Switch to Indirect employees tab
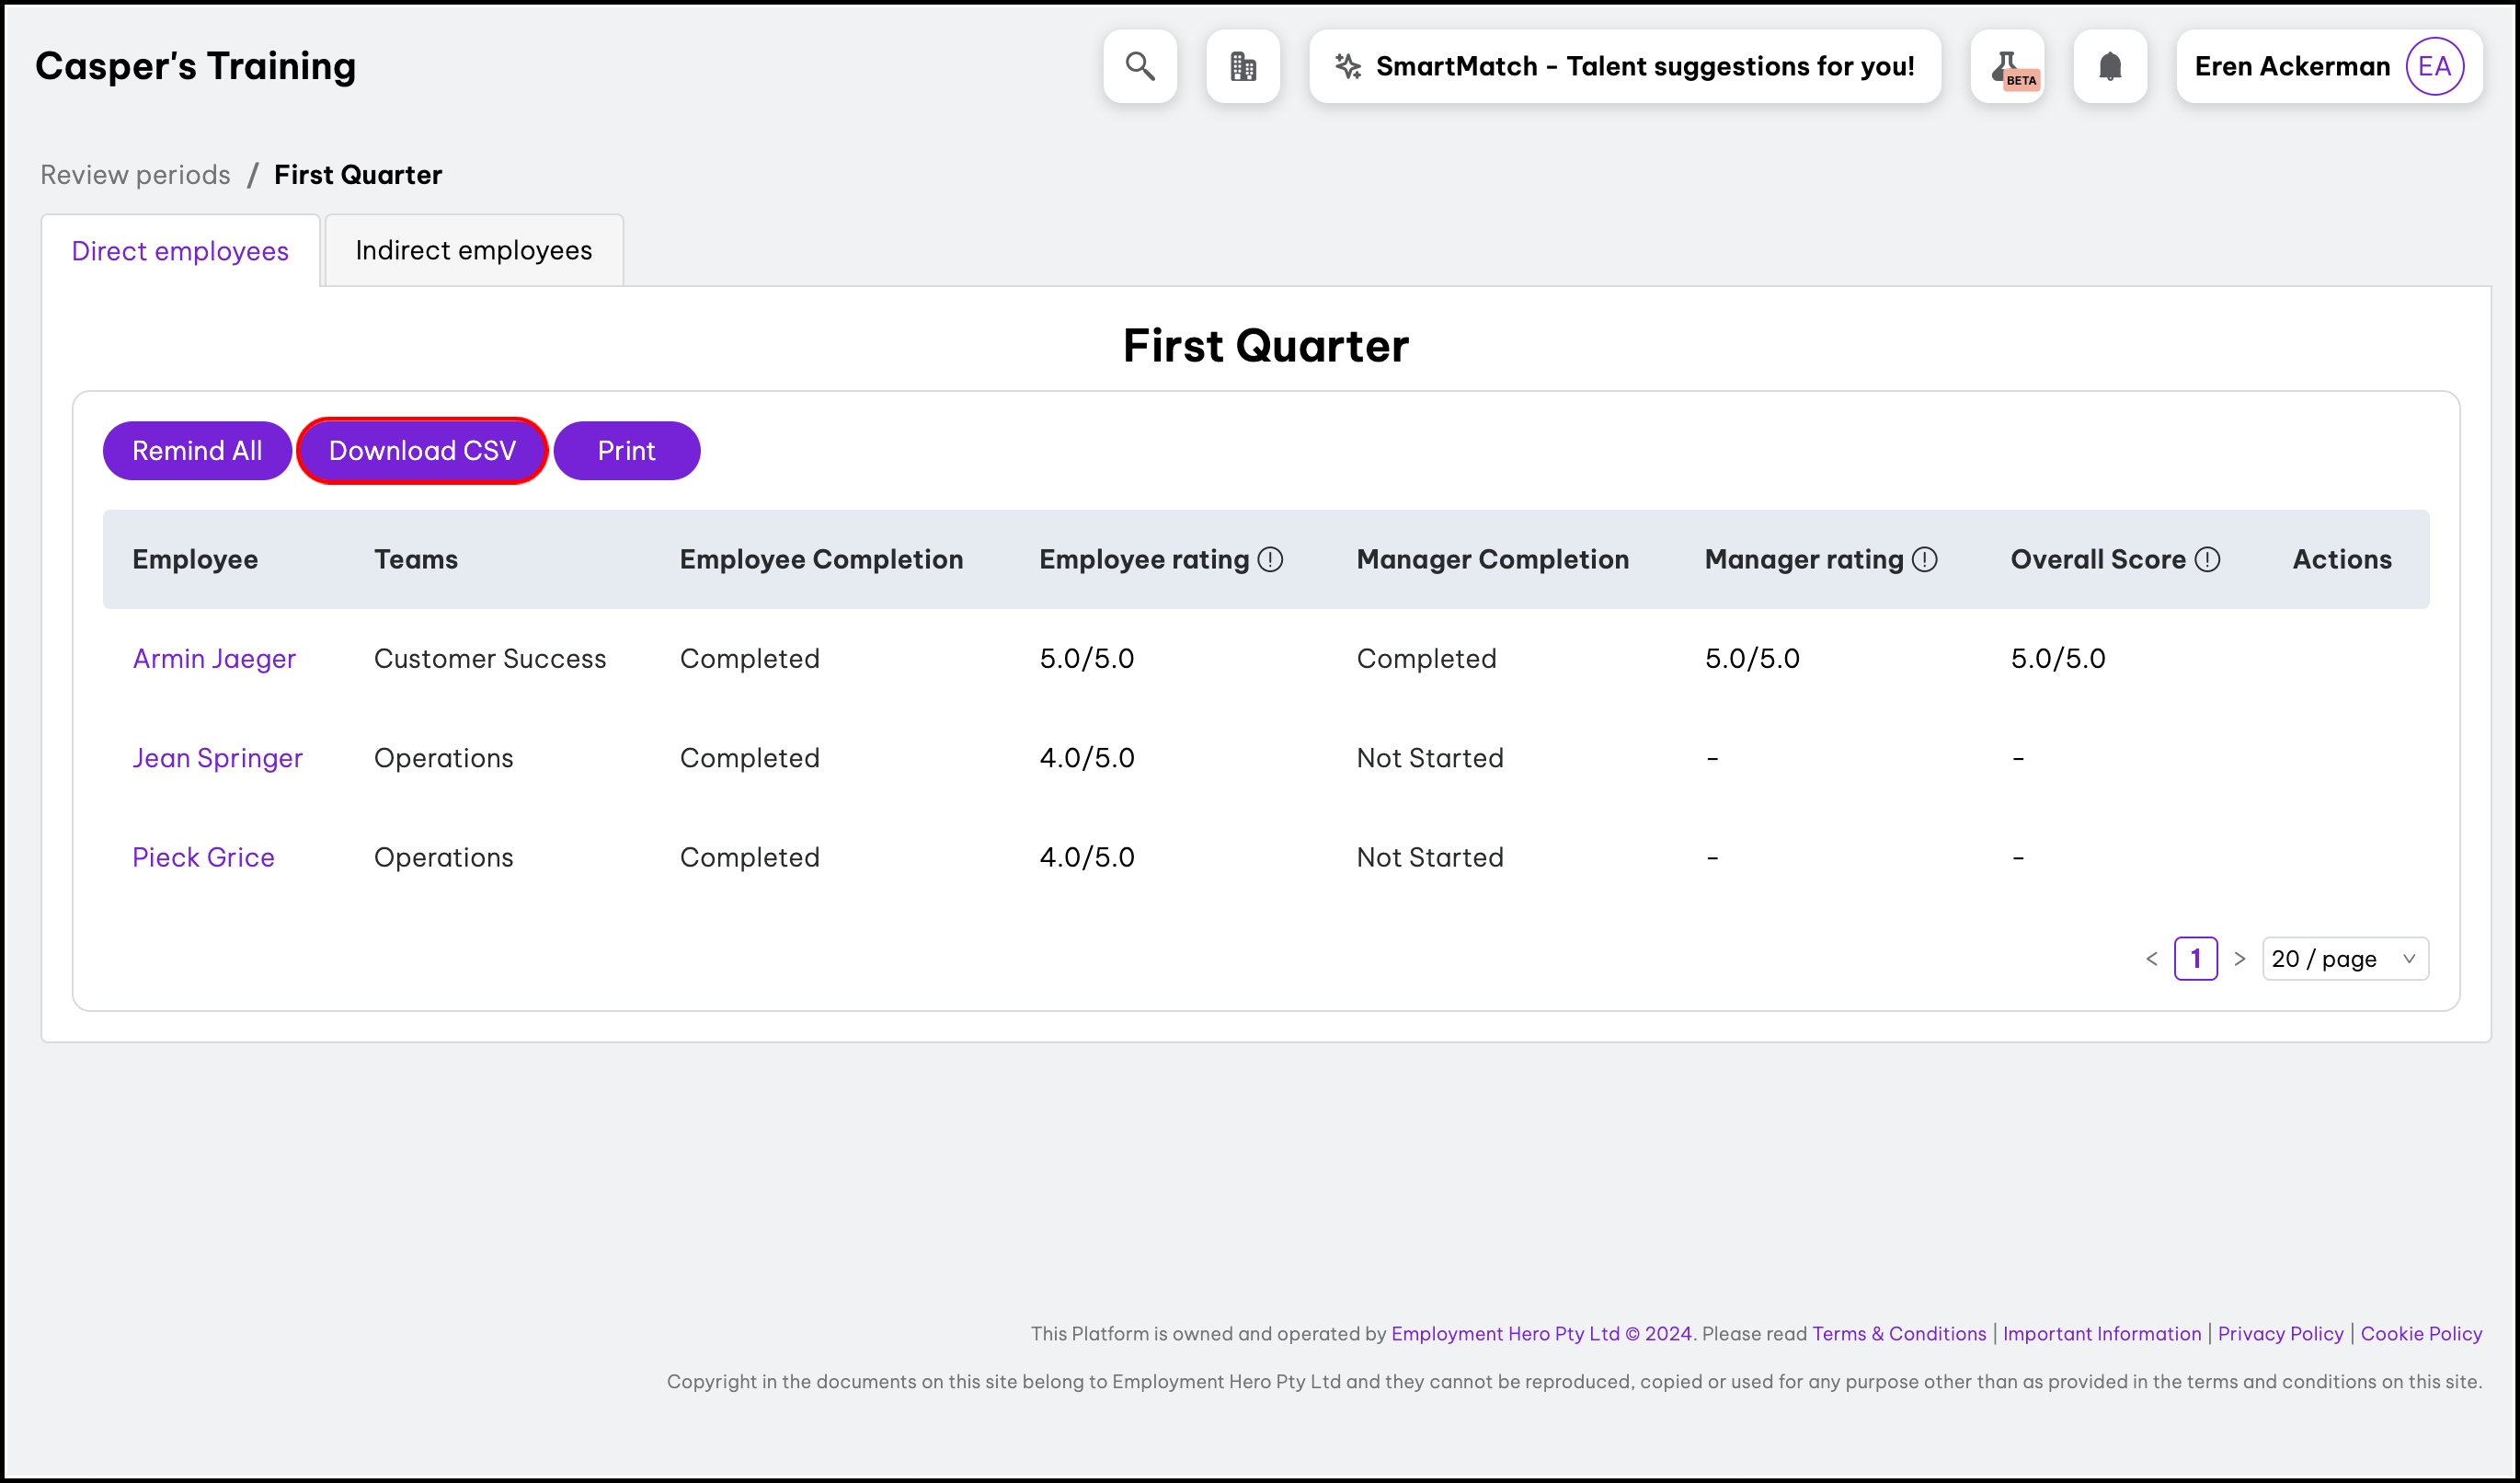Screen dimensions: 2520x1483 coord(474,250)
